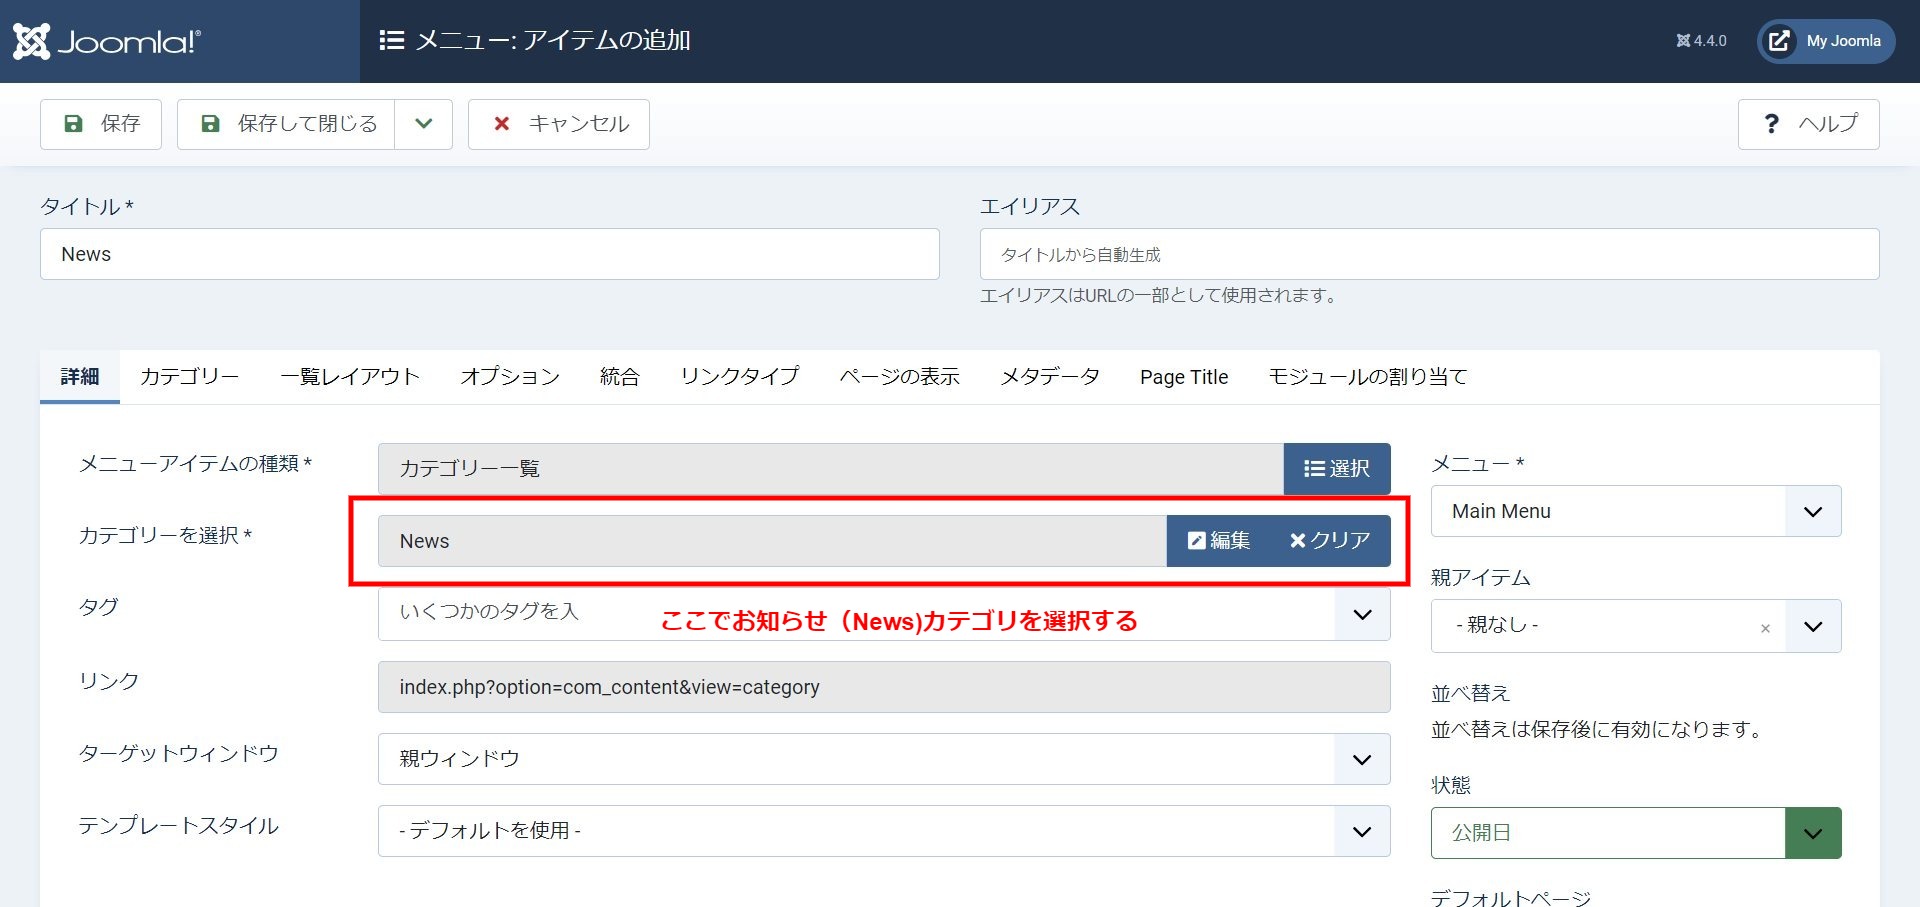
Task: Expand the save options dropdown arrow
Action: (424, 124)
